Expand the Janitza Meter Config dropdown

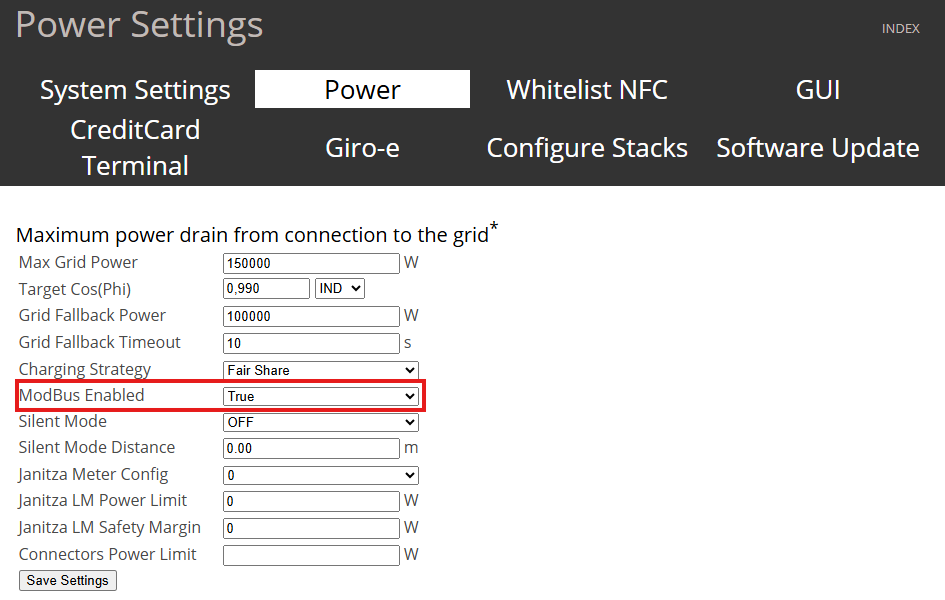point(320,475)
